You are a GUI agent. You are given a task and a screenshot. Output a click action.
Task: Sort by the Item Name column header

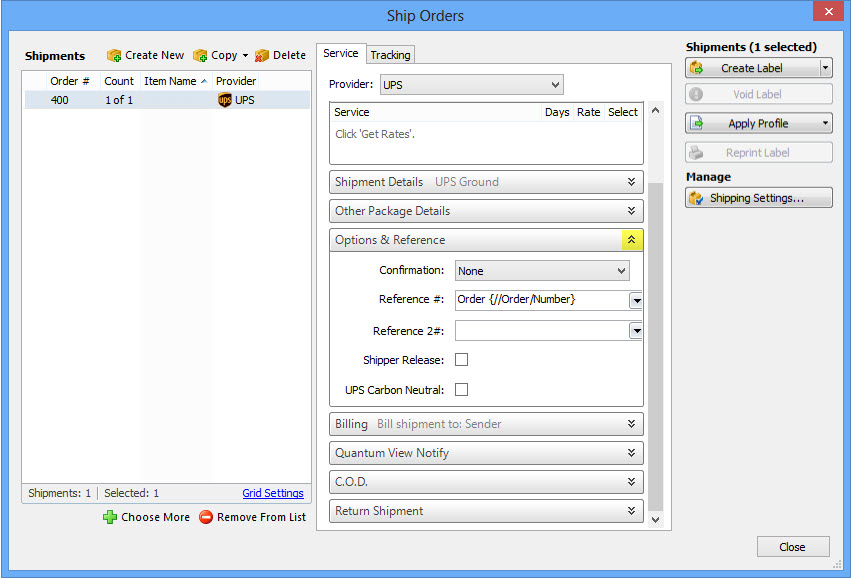click(x=176, y=81)
